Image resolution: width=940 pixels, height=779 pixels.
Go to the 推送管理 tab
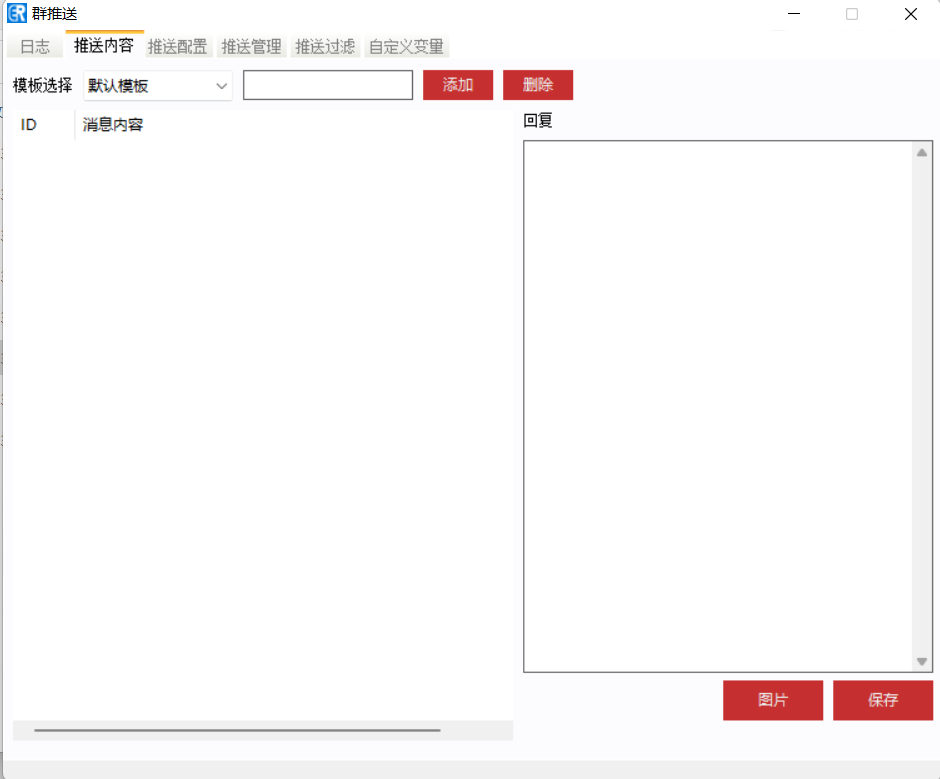coord(251,47)
